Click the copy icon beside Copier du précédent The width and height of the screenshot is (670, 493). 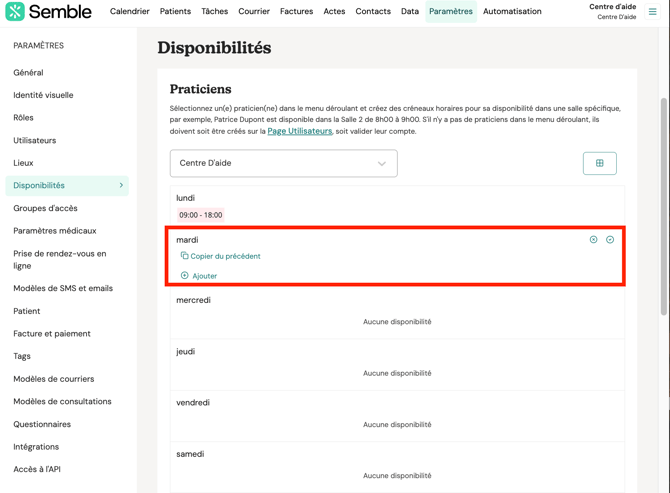click(x=184, y=256)
